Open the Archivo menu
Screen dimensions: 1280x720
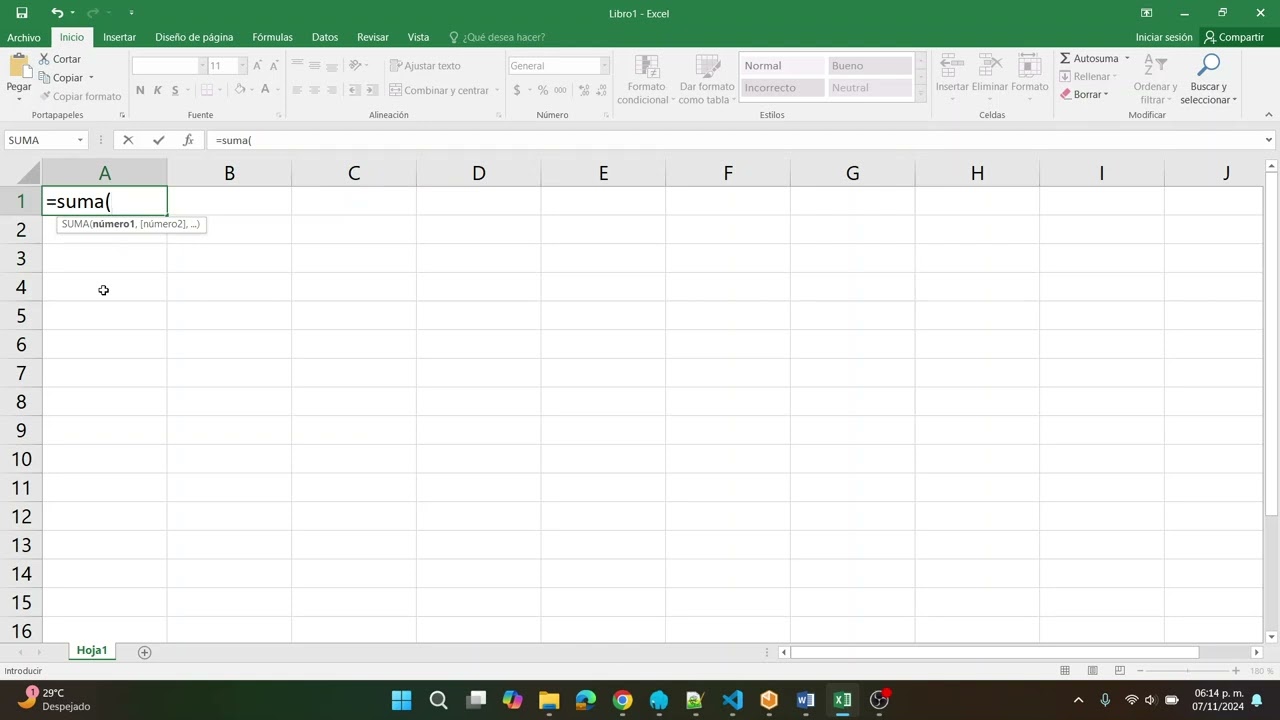pyautogui.click(x=24, y=37)
